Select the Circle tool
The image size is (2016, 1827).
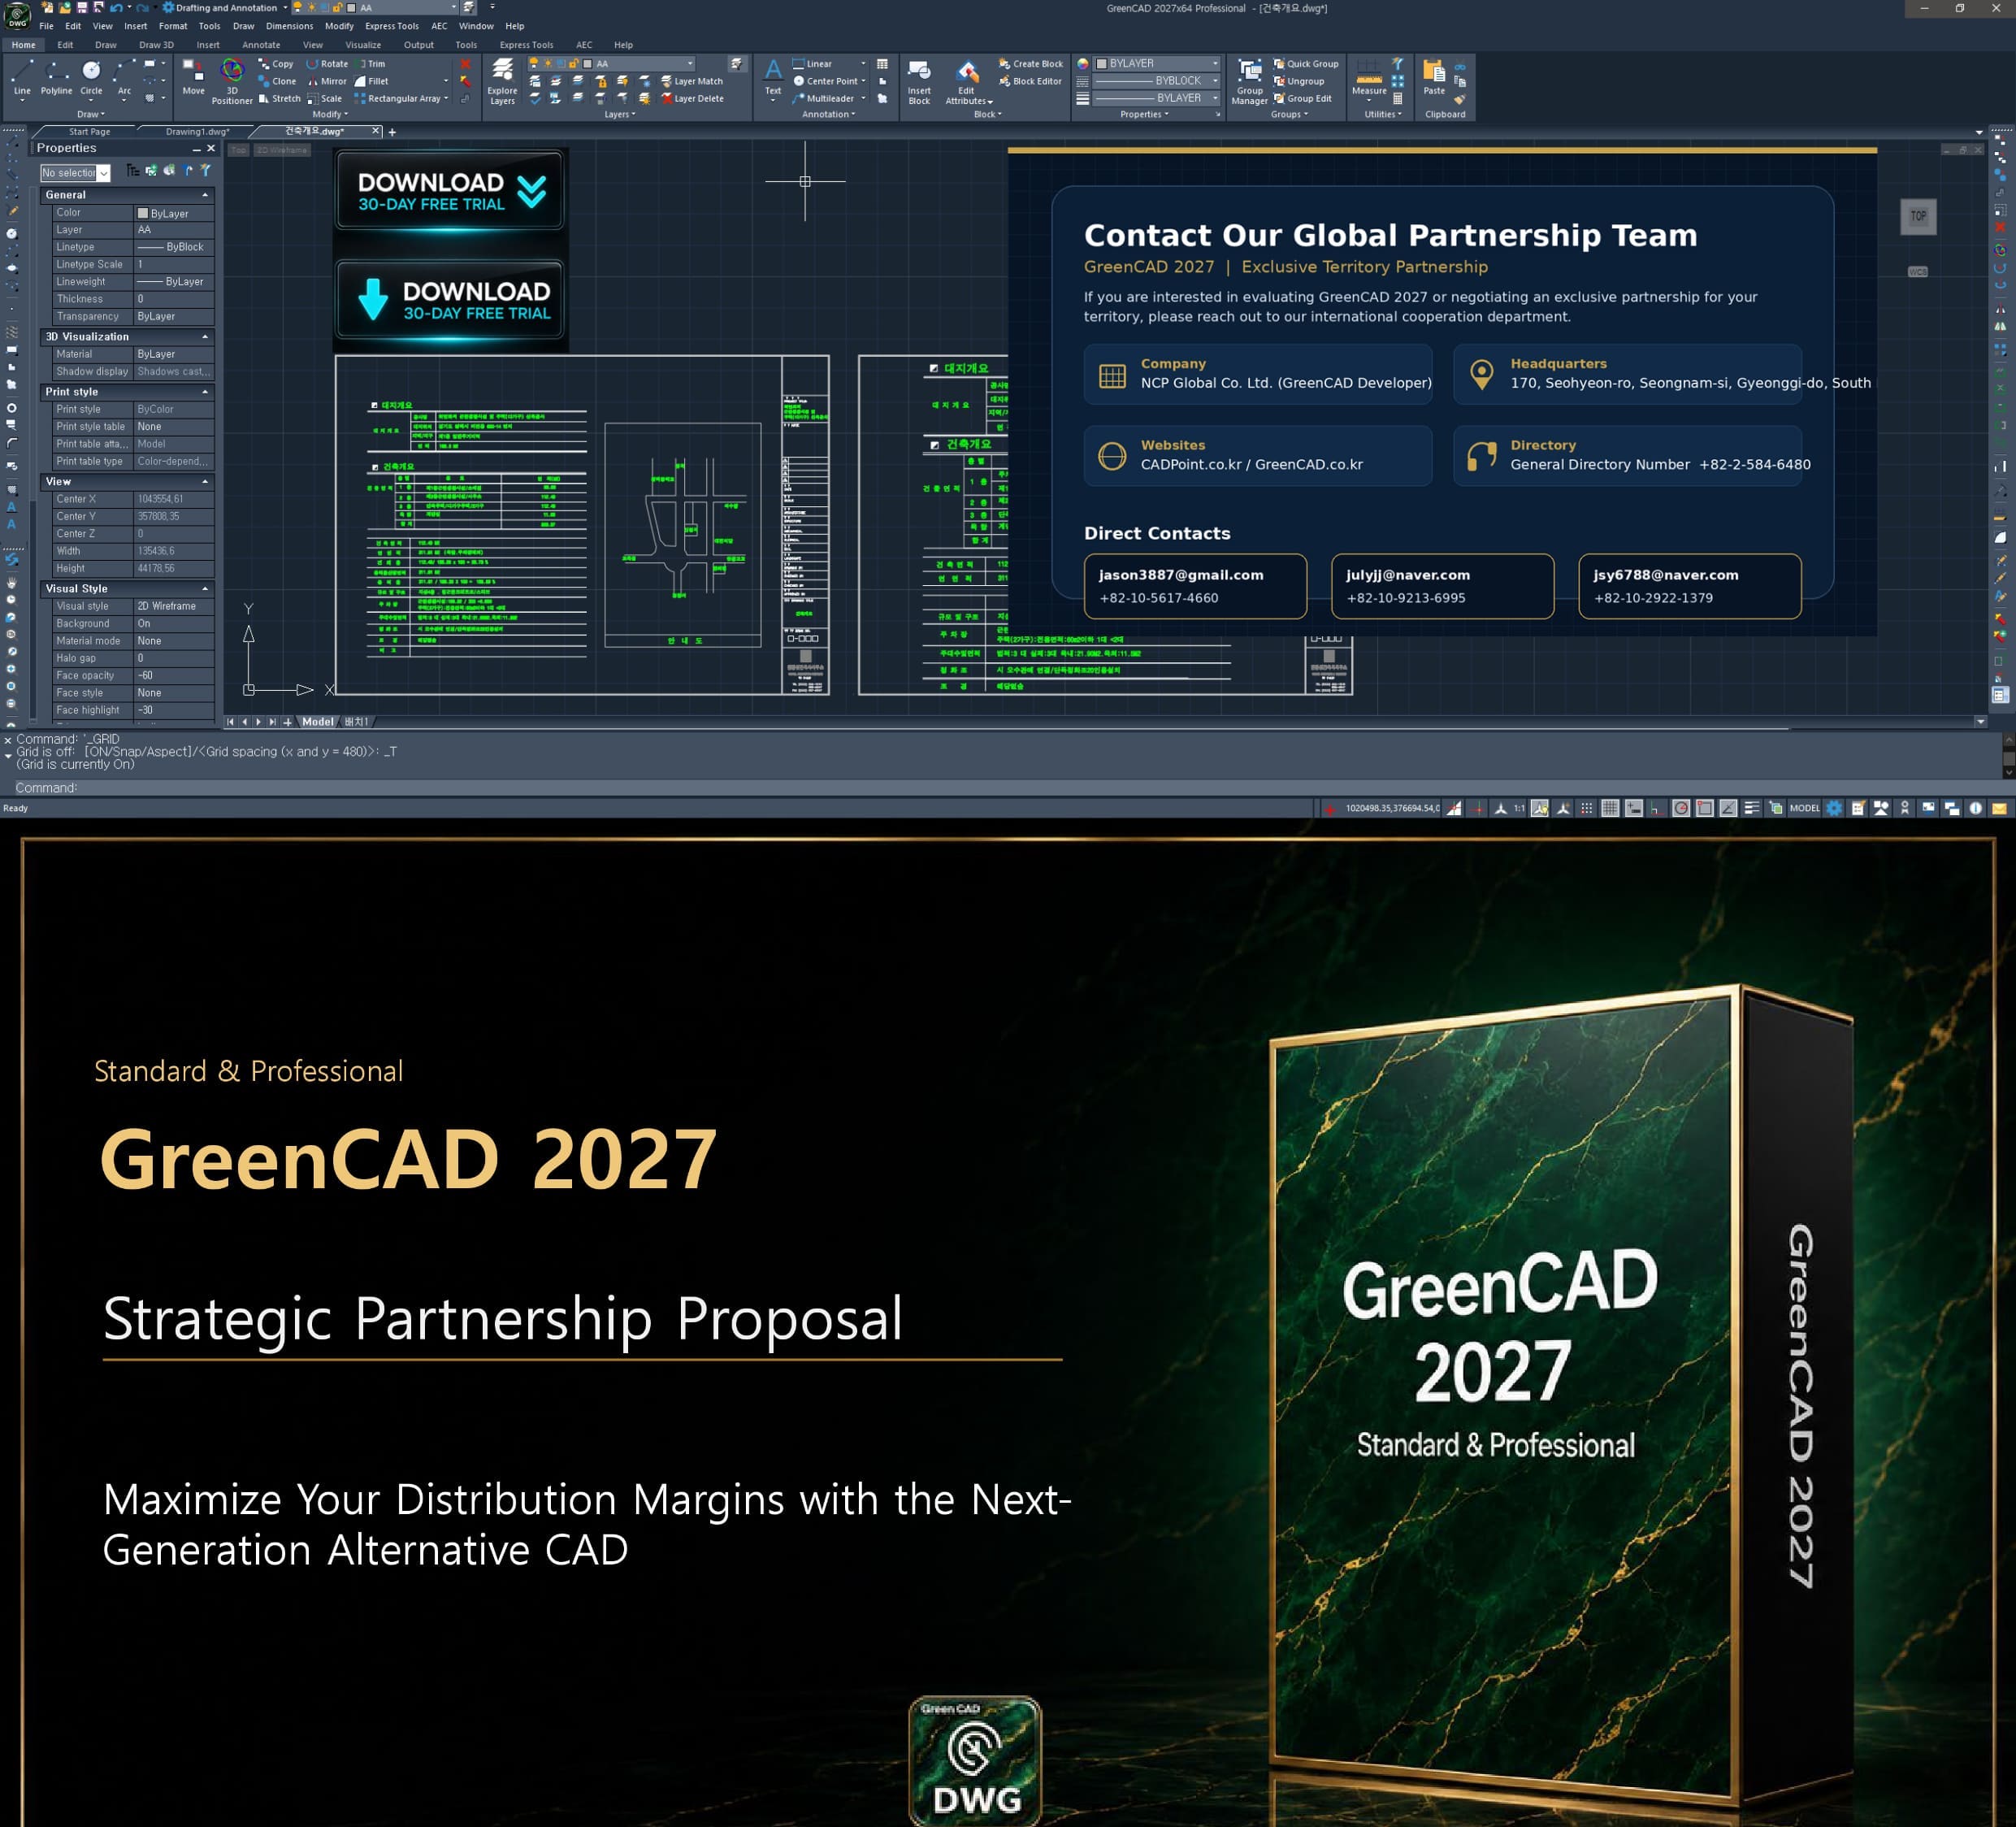coord(91,77)
